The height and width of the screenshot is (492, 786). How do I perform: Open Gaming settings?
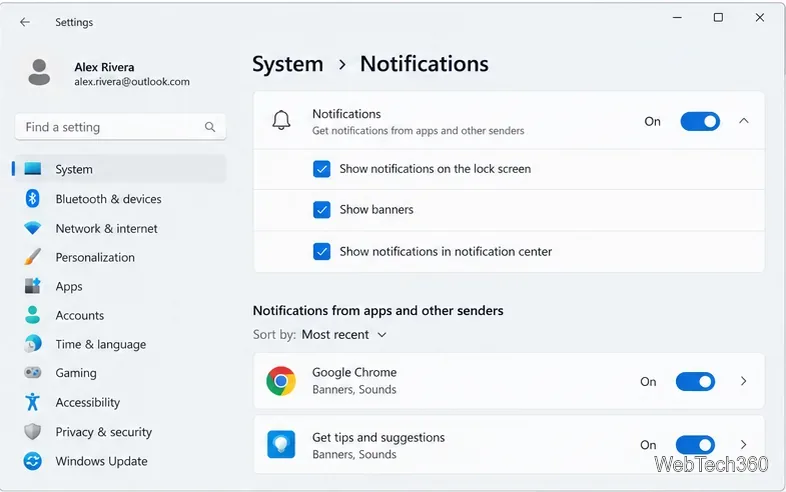120,373
